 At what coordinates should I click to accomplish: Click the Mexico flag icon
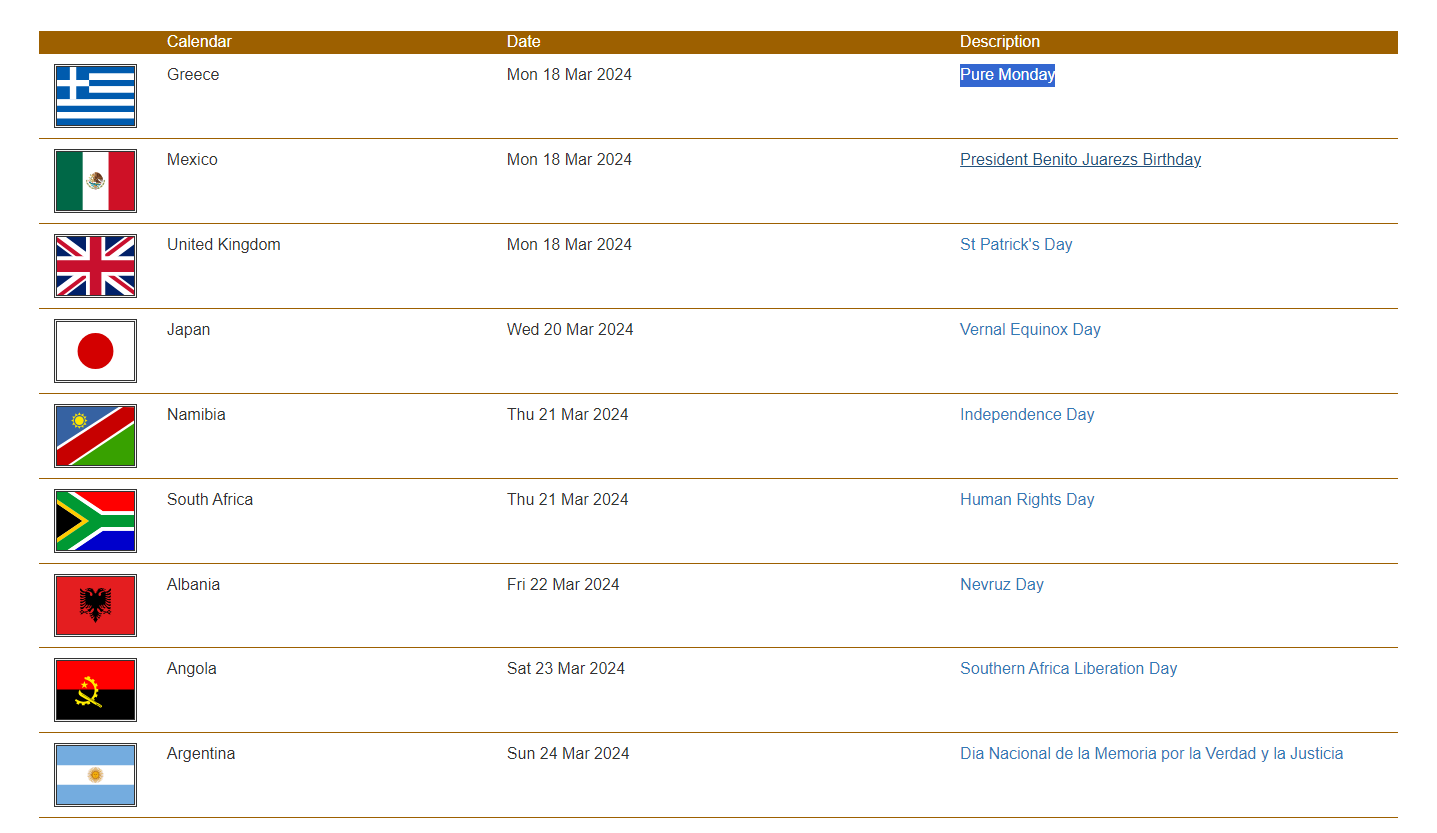click(x=95, y=181)
